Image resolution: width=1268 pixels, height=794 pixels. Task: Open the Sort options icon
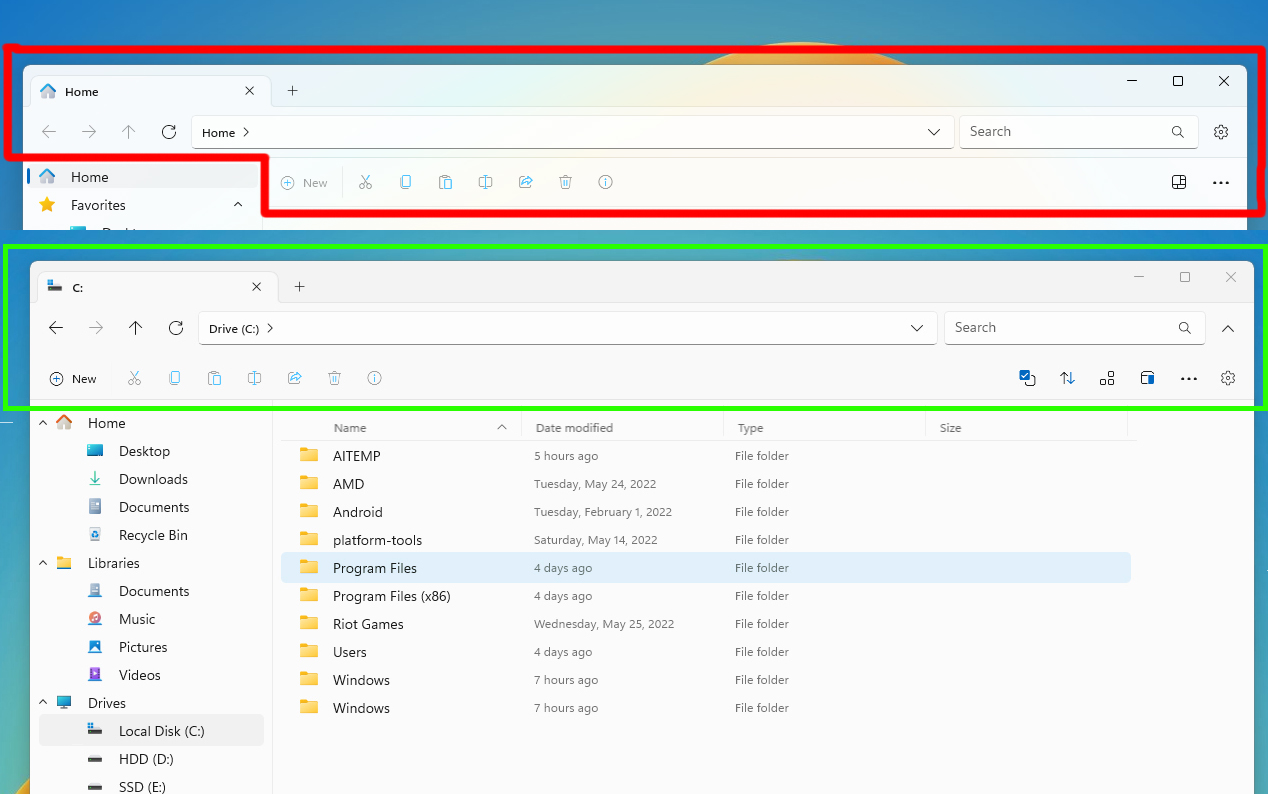1067,378
